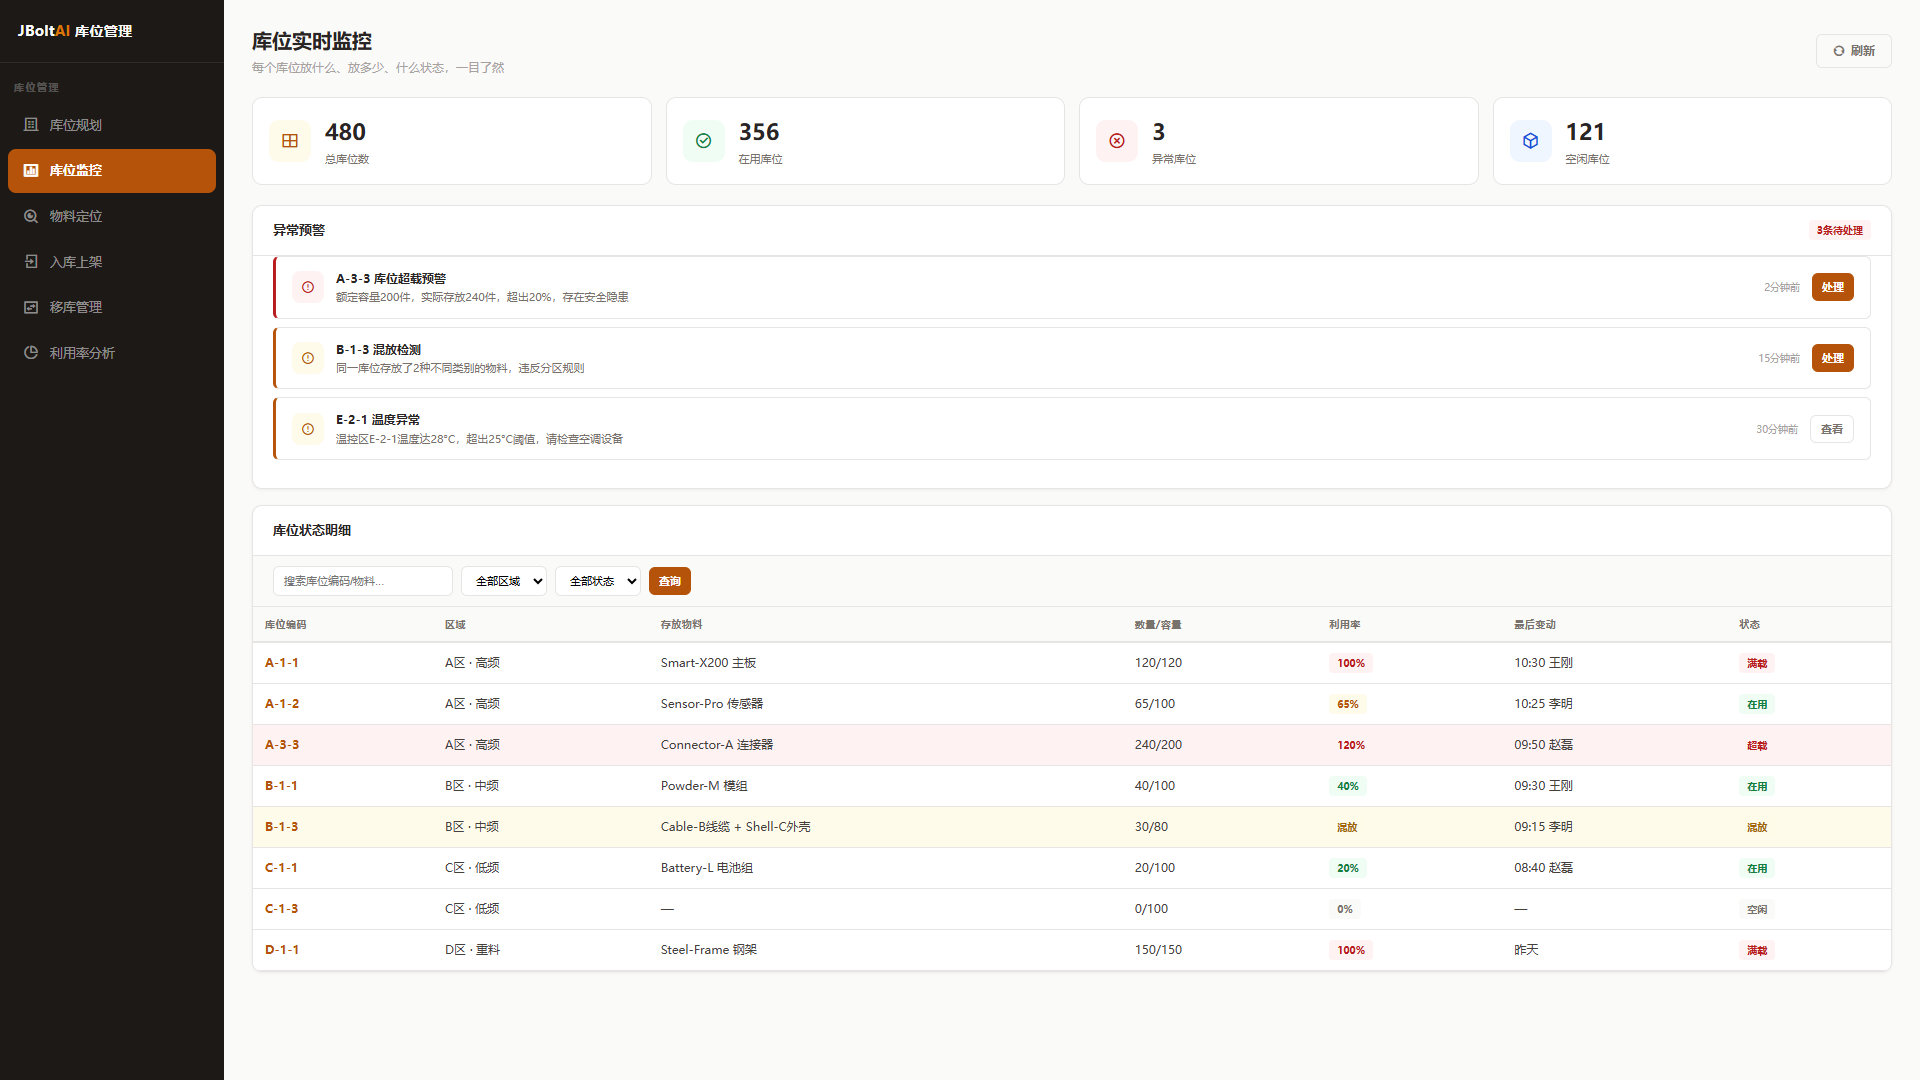Click the 空闲库位 blue cube icon

[x=1531, y=141]
